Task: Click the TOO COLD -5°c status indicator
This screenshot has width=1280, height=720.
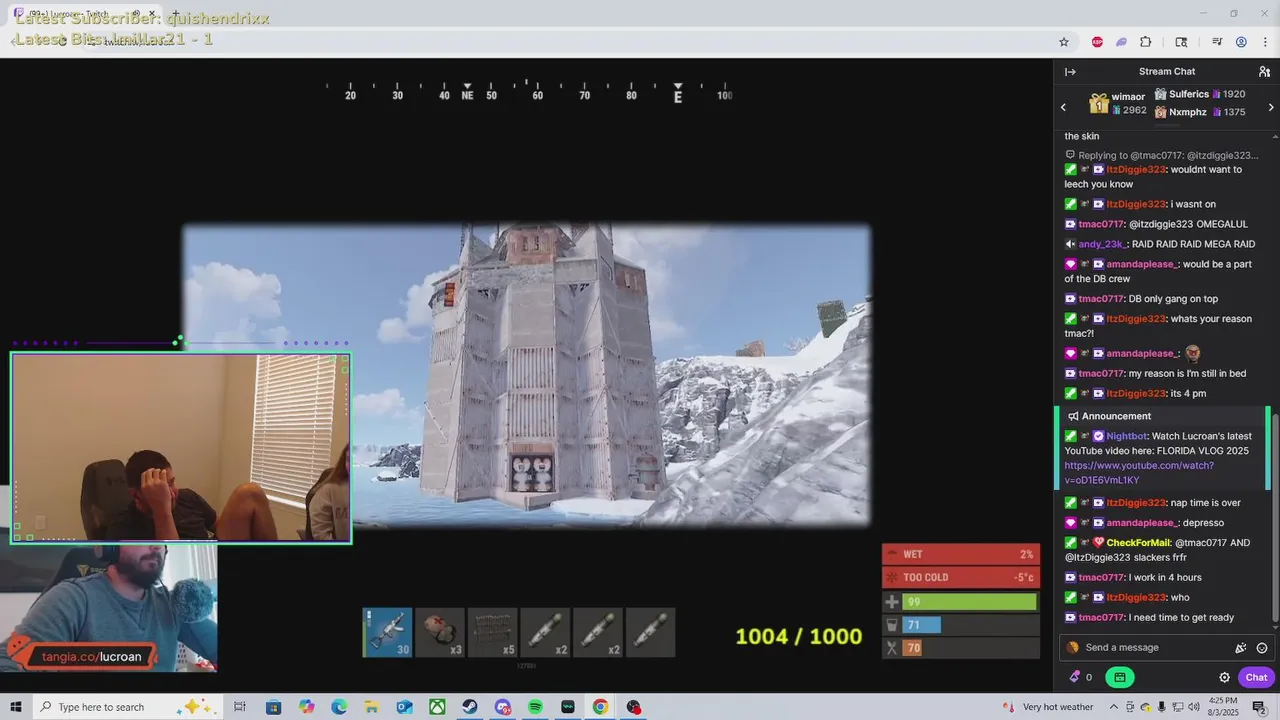Action: click(x=961, y=577)
